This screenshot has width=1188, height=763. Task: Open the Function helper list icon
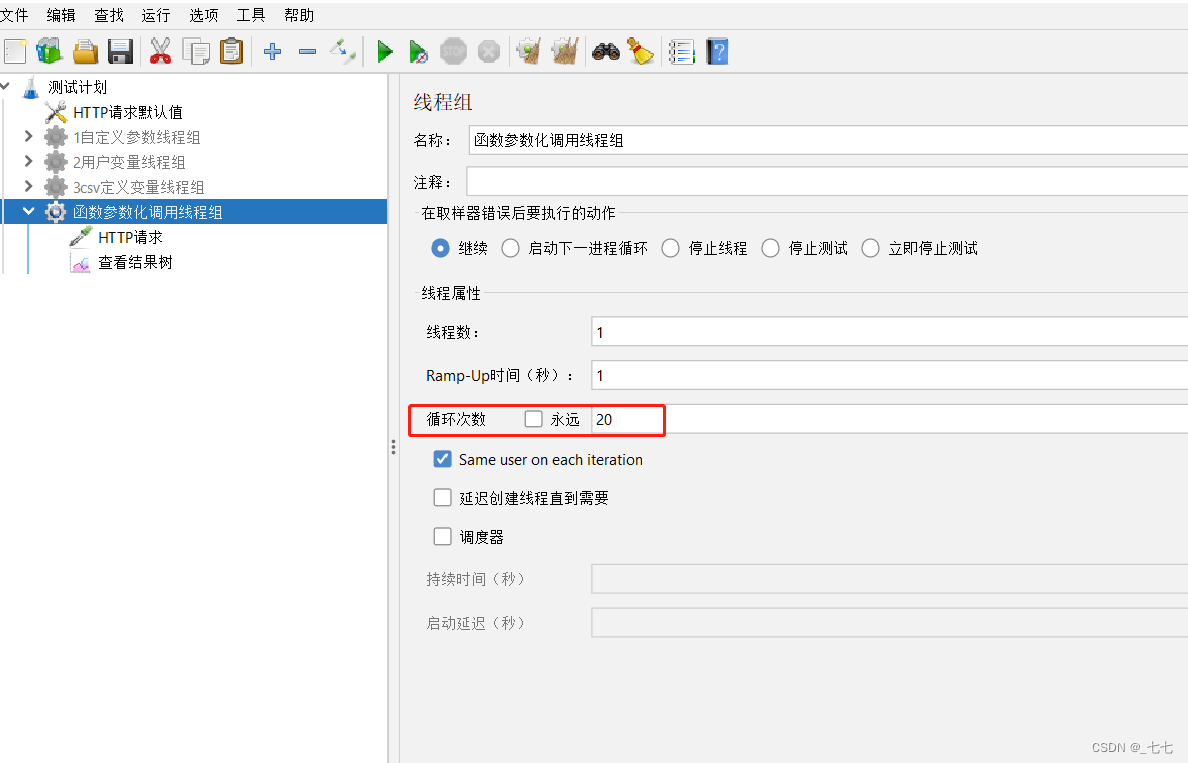tap(681, 52)
